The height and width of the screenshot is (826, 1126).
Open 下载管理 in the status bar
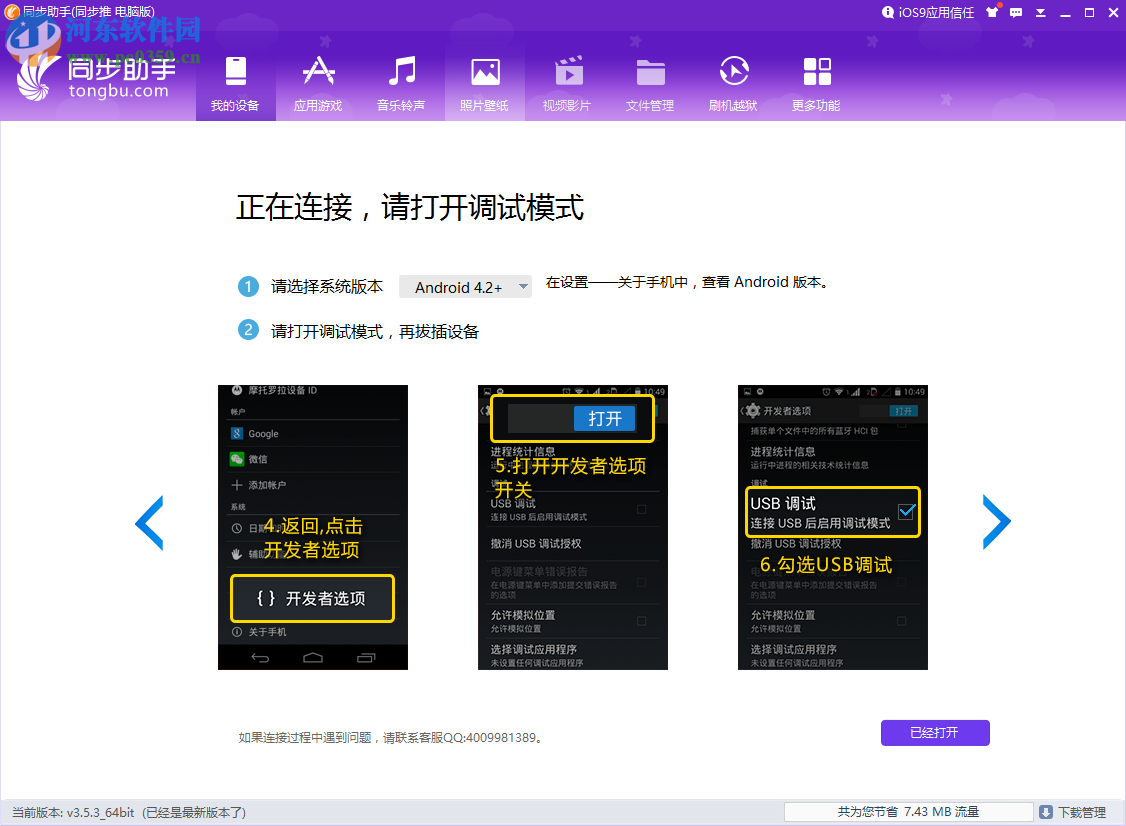pyautogui.click(x=1074, y=811)
